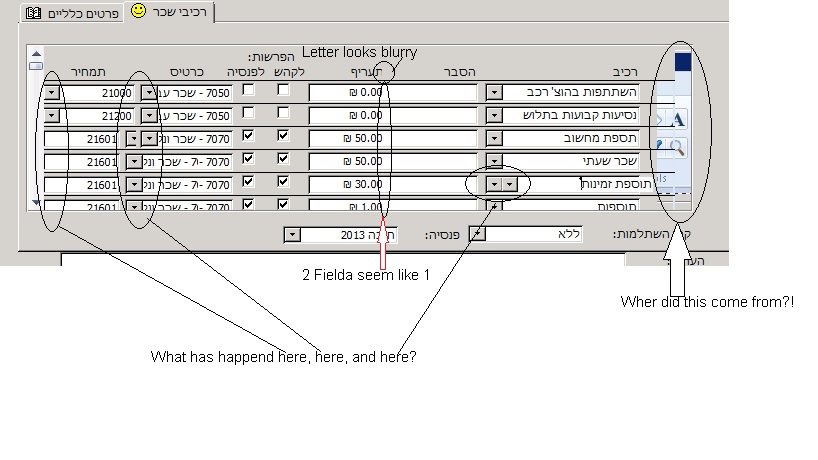Uncheck לקהש for שכר שעתי row
Screen dimensions: 818x460
pyautogui.click(x=283, y=159)
